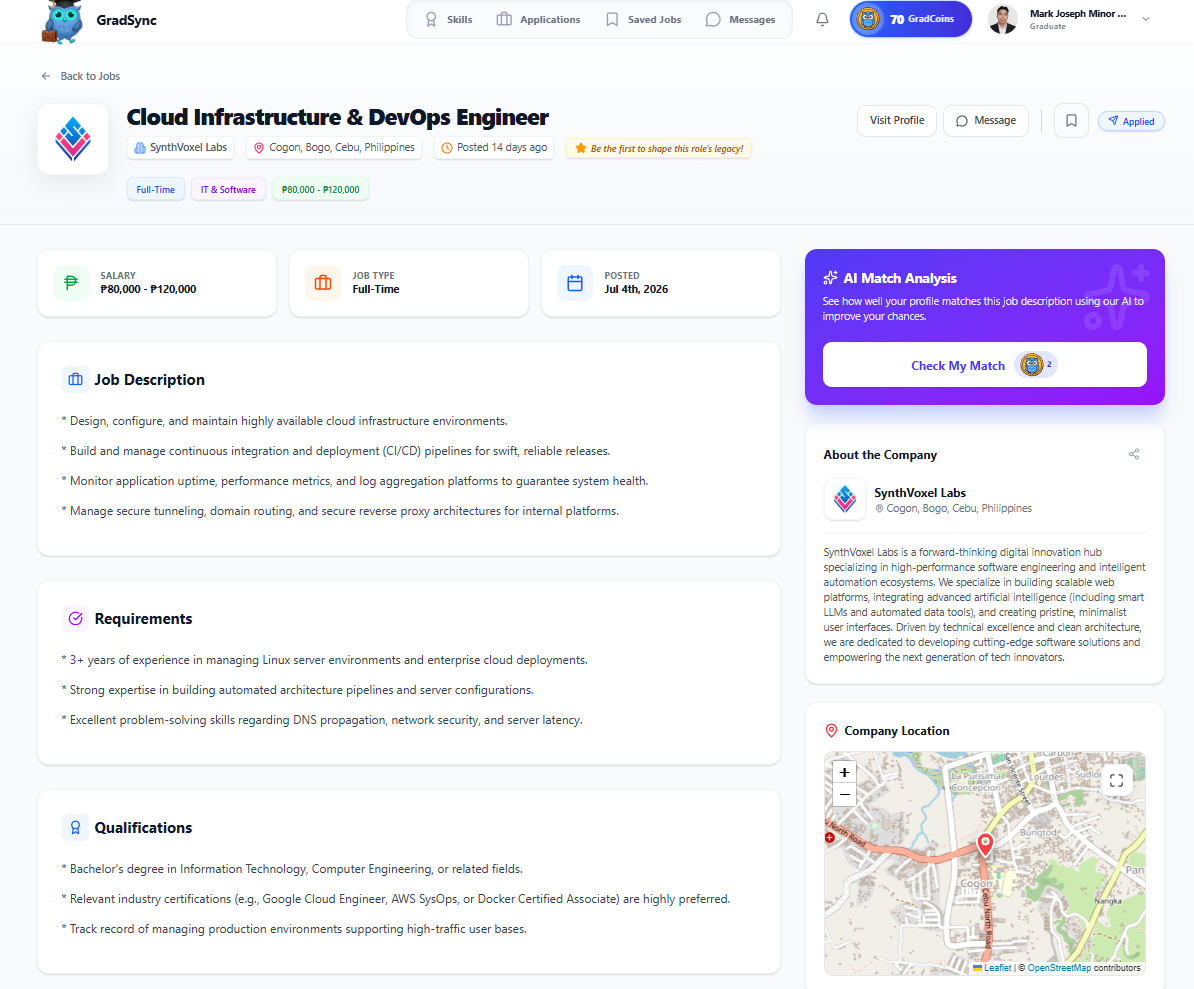1194x989 pixels.
Task: Open Messages in the top navigation
Action: coord(740,20)
